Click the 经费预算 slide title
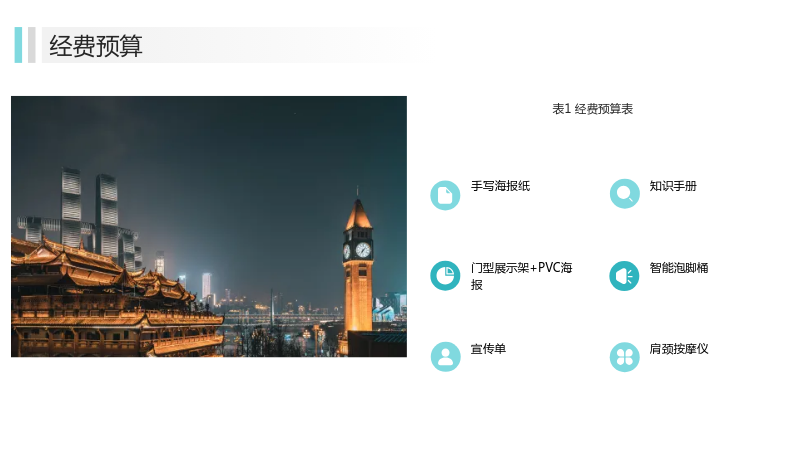The image size is (800, 450). [x=96, y=46]
